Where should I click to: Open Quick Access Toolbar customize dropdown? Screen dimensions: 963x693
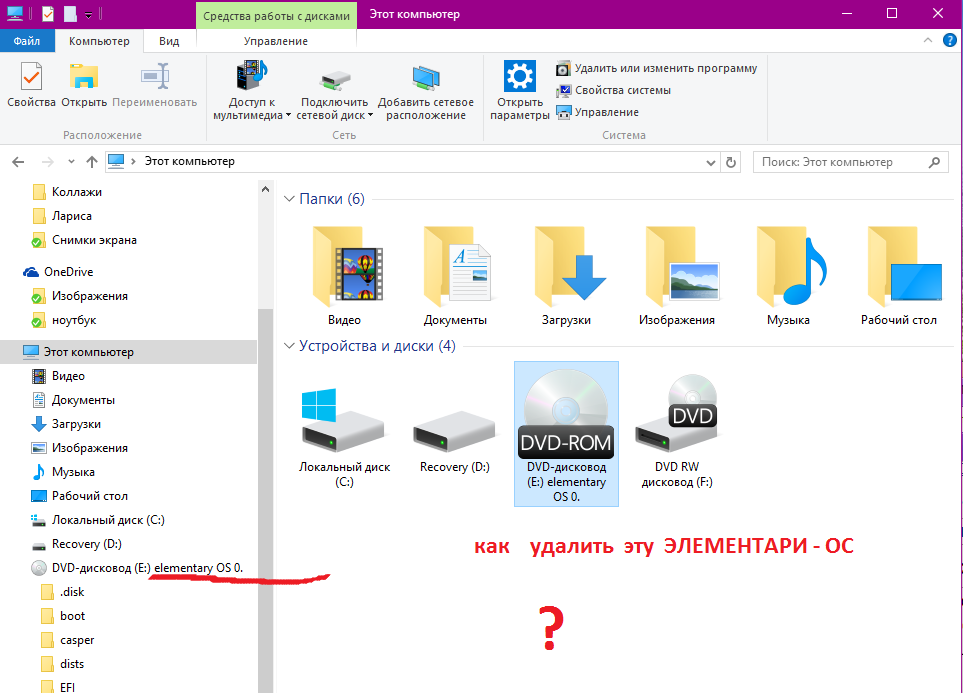(88, 14)
